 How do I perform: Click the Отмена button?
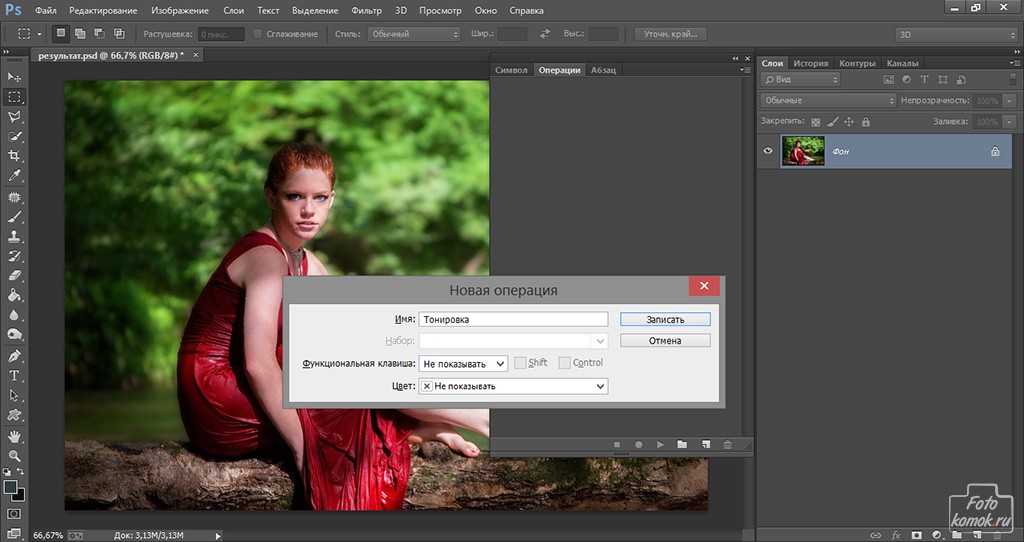click(x=665, y=341)
